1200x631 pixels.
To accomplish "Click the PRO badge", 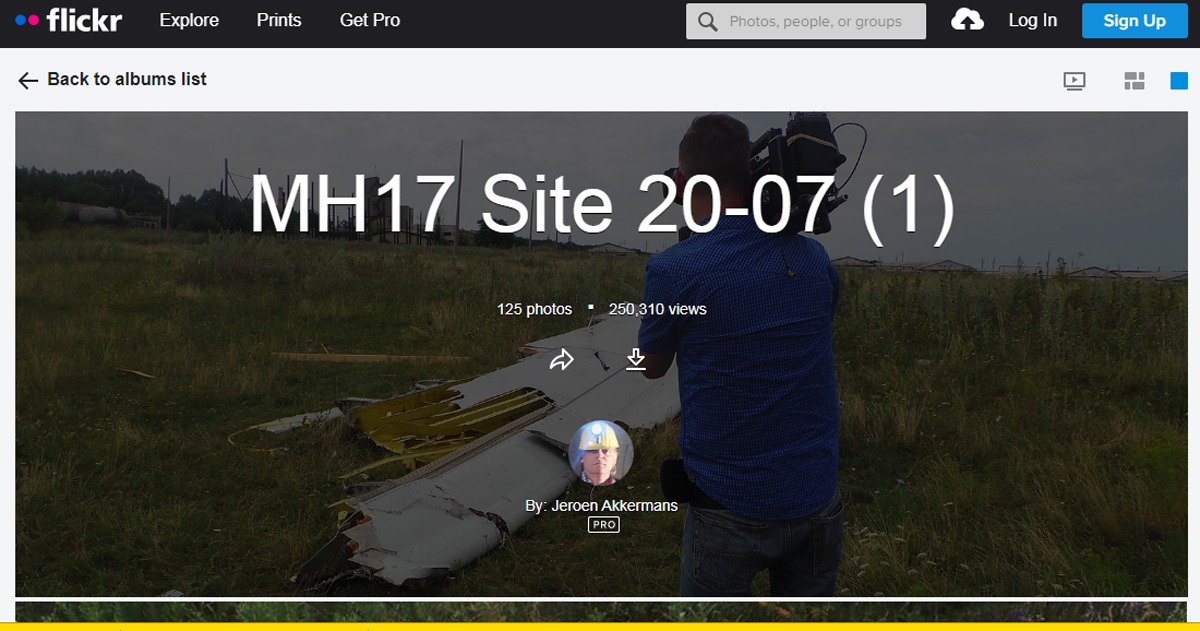I will 603,524.
